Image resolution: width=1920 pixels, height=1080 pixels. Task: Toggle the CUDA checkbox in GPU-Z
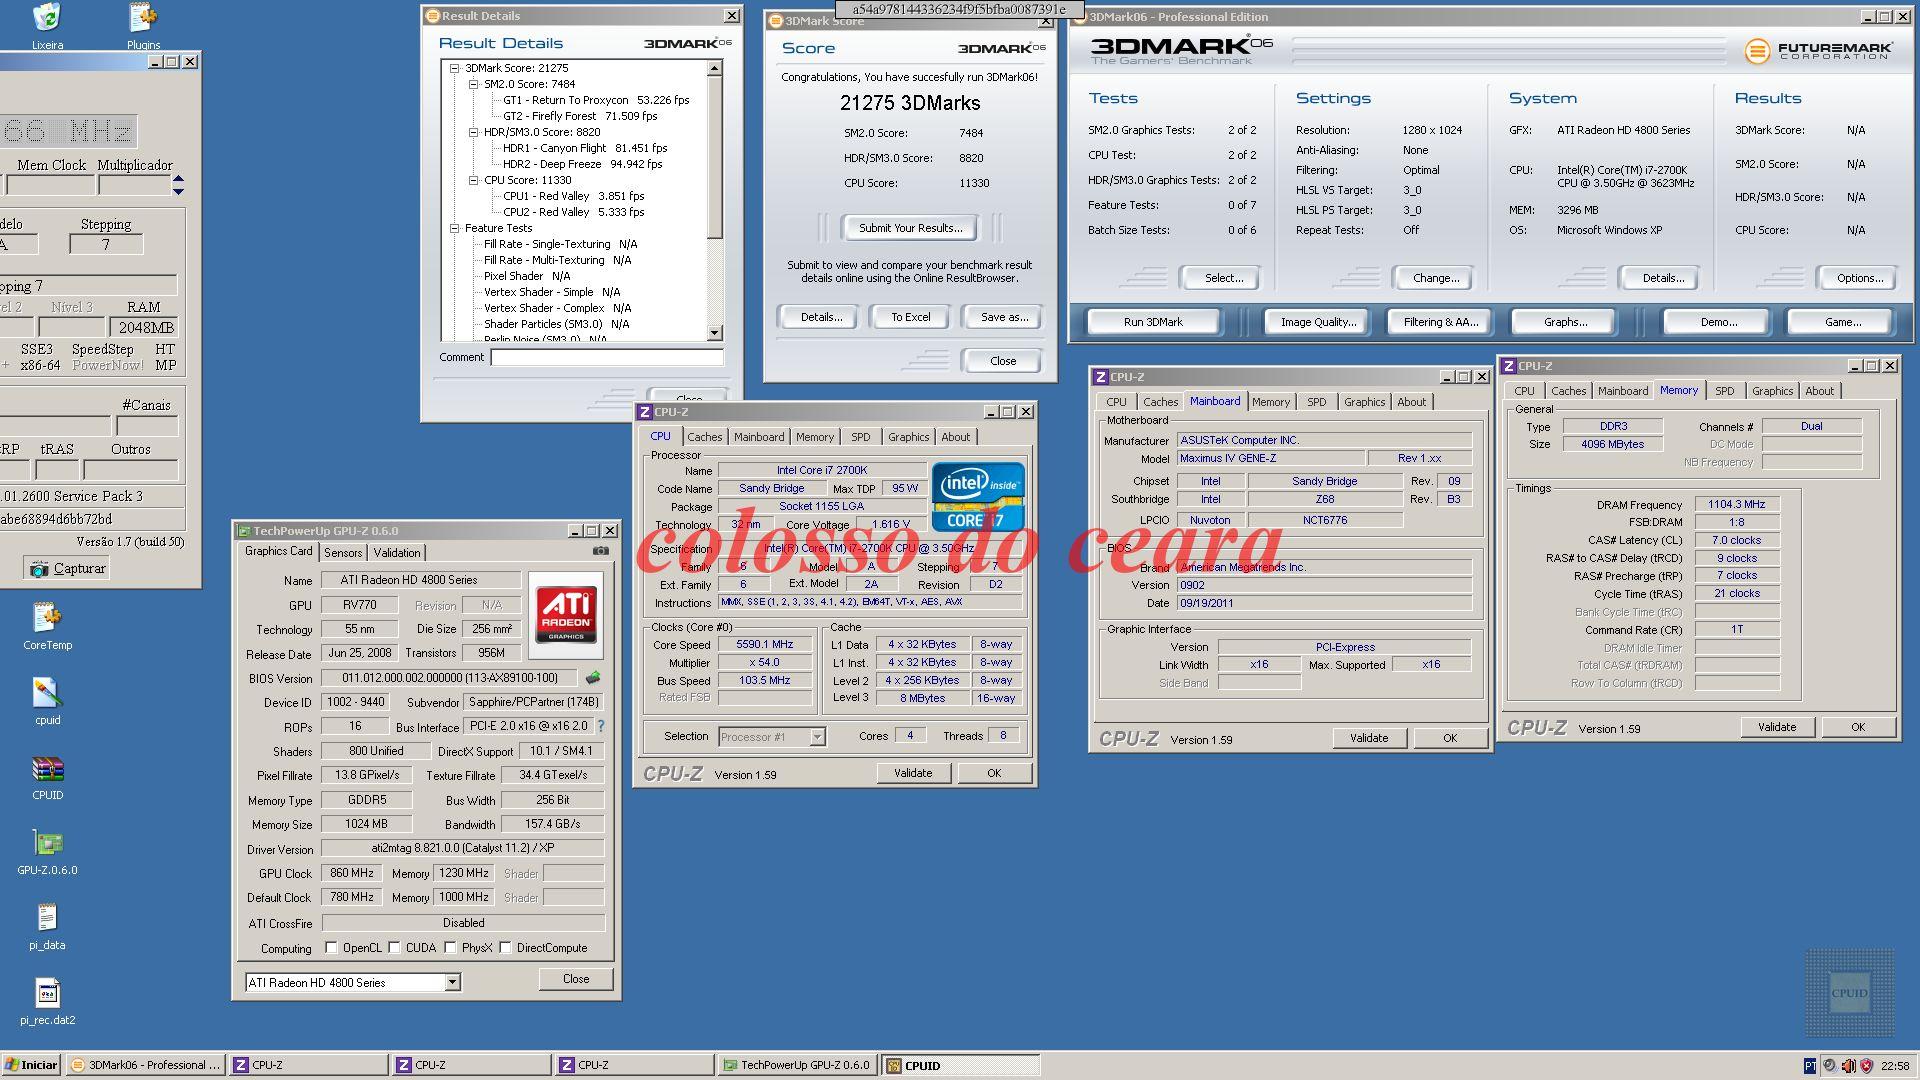(394, 948)
